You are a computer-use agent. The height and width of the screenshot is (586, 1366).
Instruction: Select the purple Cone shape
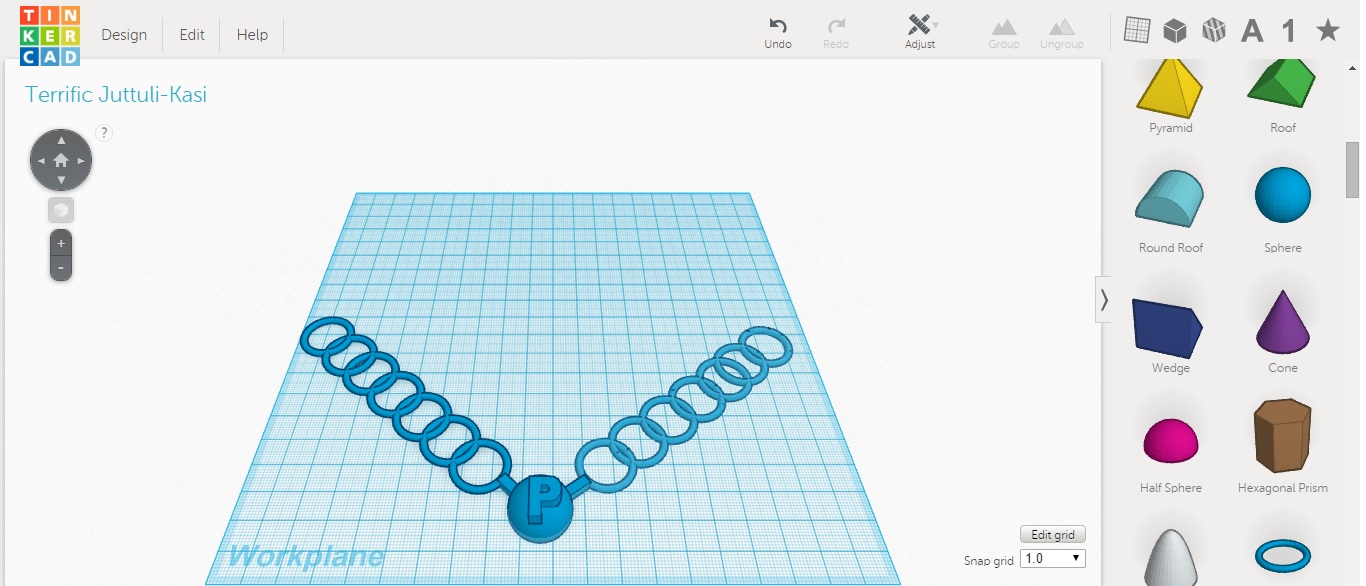(1283, 322)
